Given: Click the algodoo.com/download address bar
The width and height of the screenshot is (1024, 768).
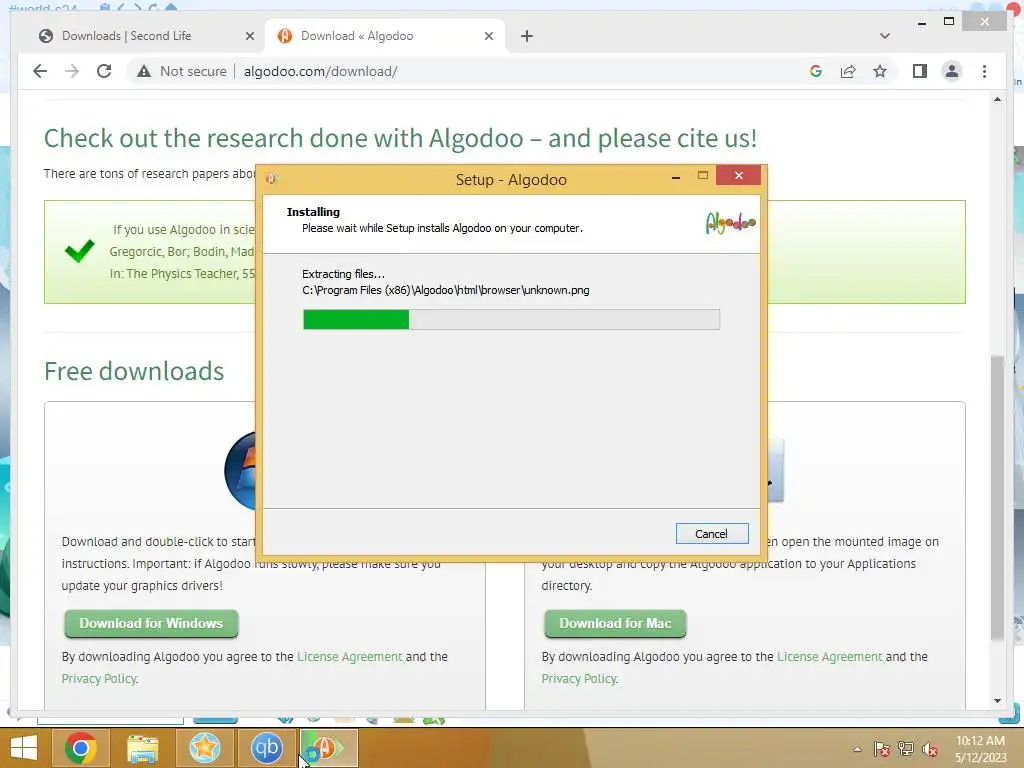Looking at the screenshot, I should click(320, 71).
